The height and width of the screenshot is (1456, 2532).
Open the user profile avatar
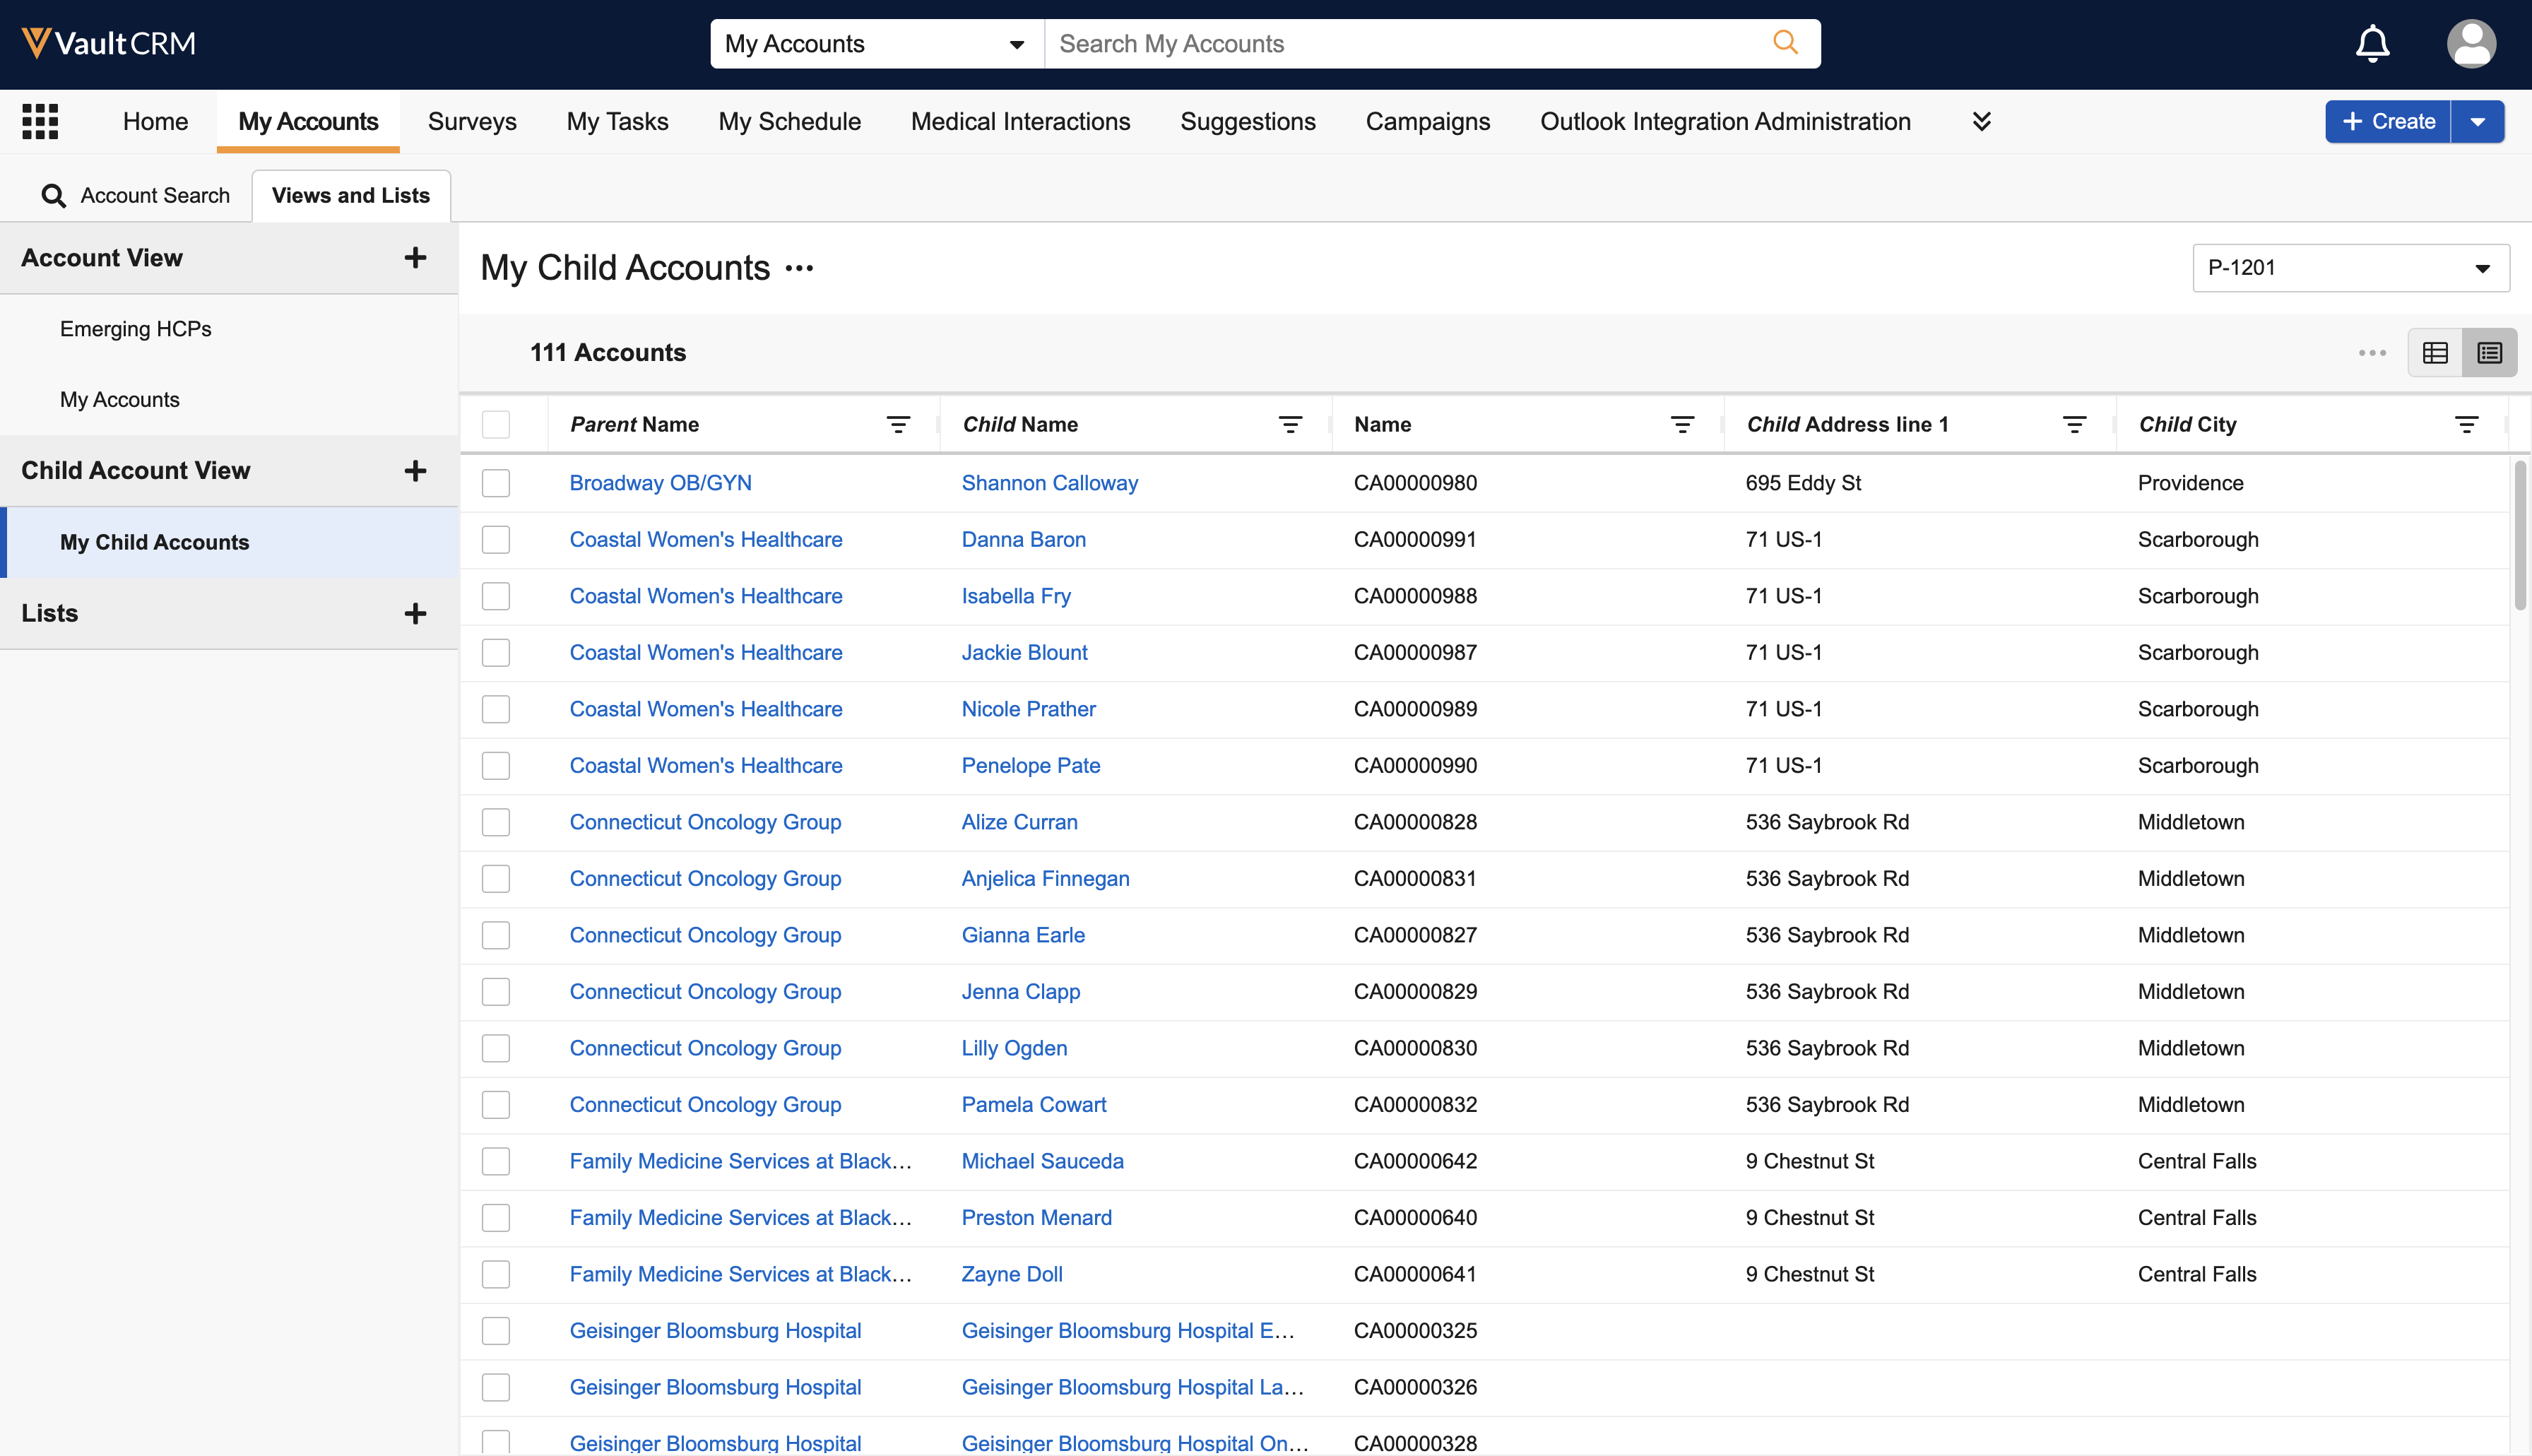[2471, 44]
